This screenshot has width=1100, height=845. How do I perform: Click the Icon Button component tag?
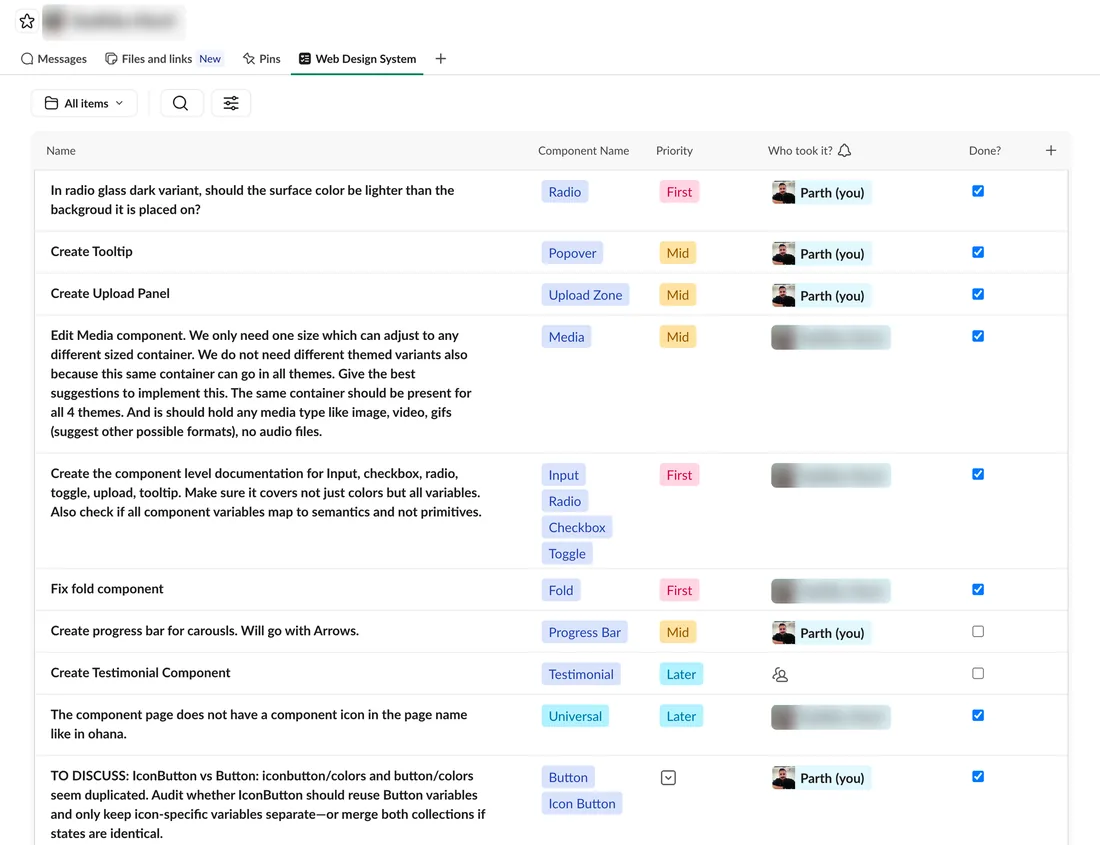point(582,804)
